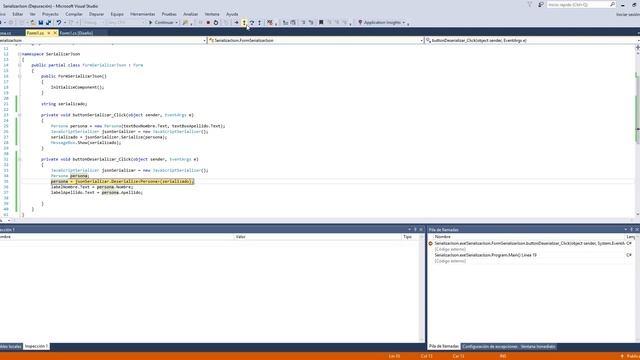Collapse the FormSerializarJson constructor block
Viewport: 640px width, 360px height.
click(19, 76)
